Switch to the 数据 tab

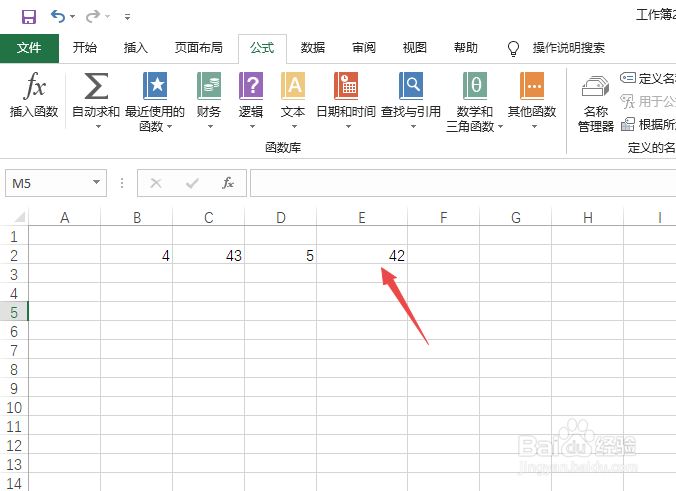pyautogui.click(x=313, y=47)
